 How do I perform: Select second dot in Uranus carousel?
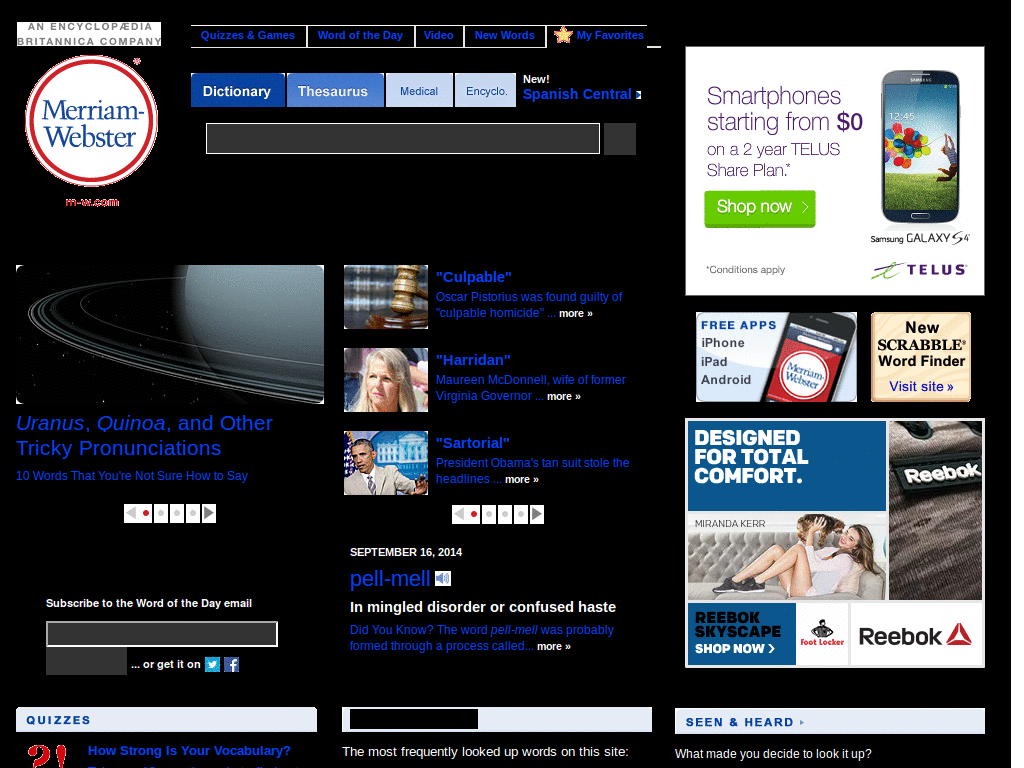pos(161,513)
